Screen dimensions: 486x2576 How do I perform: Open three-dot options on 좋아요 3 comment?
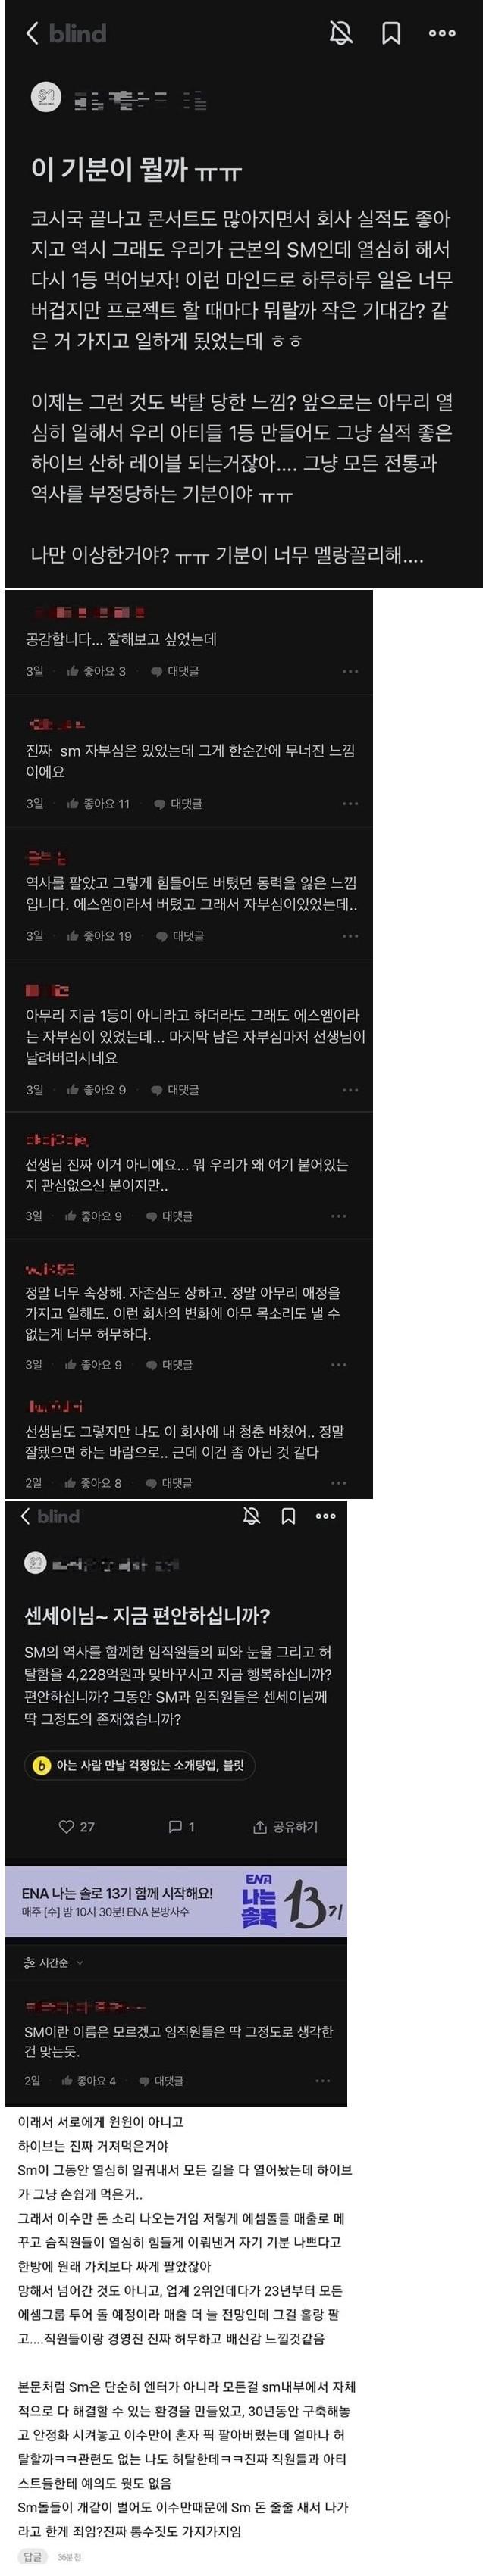(350, 671)
